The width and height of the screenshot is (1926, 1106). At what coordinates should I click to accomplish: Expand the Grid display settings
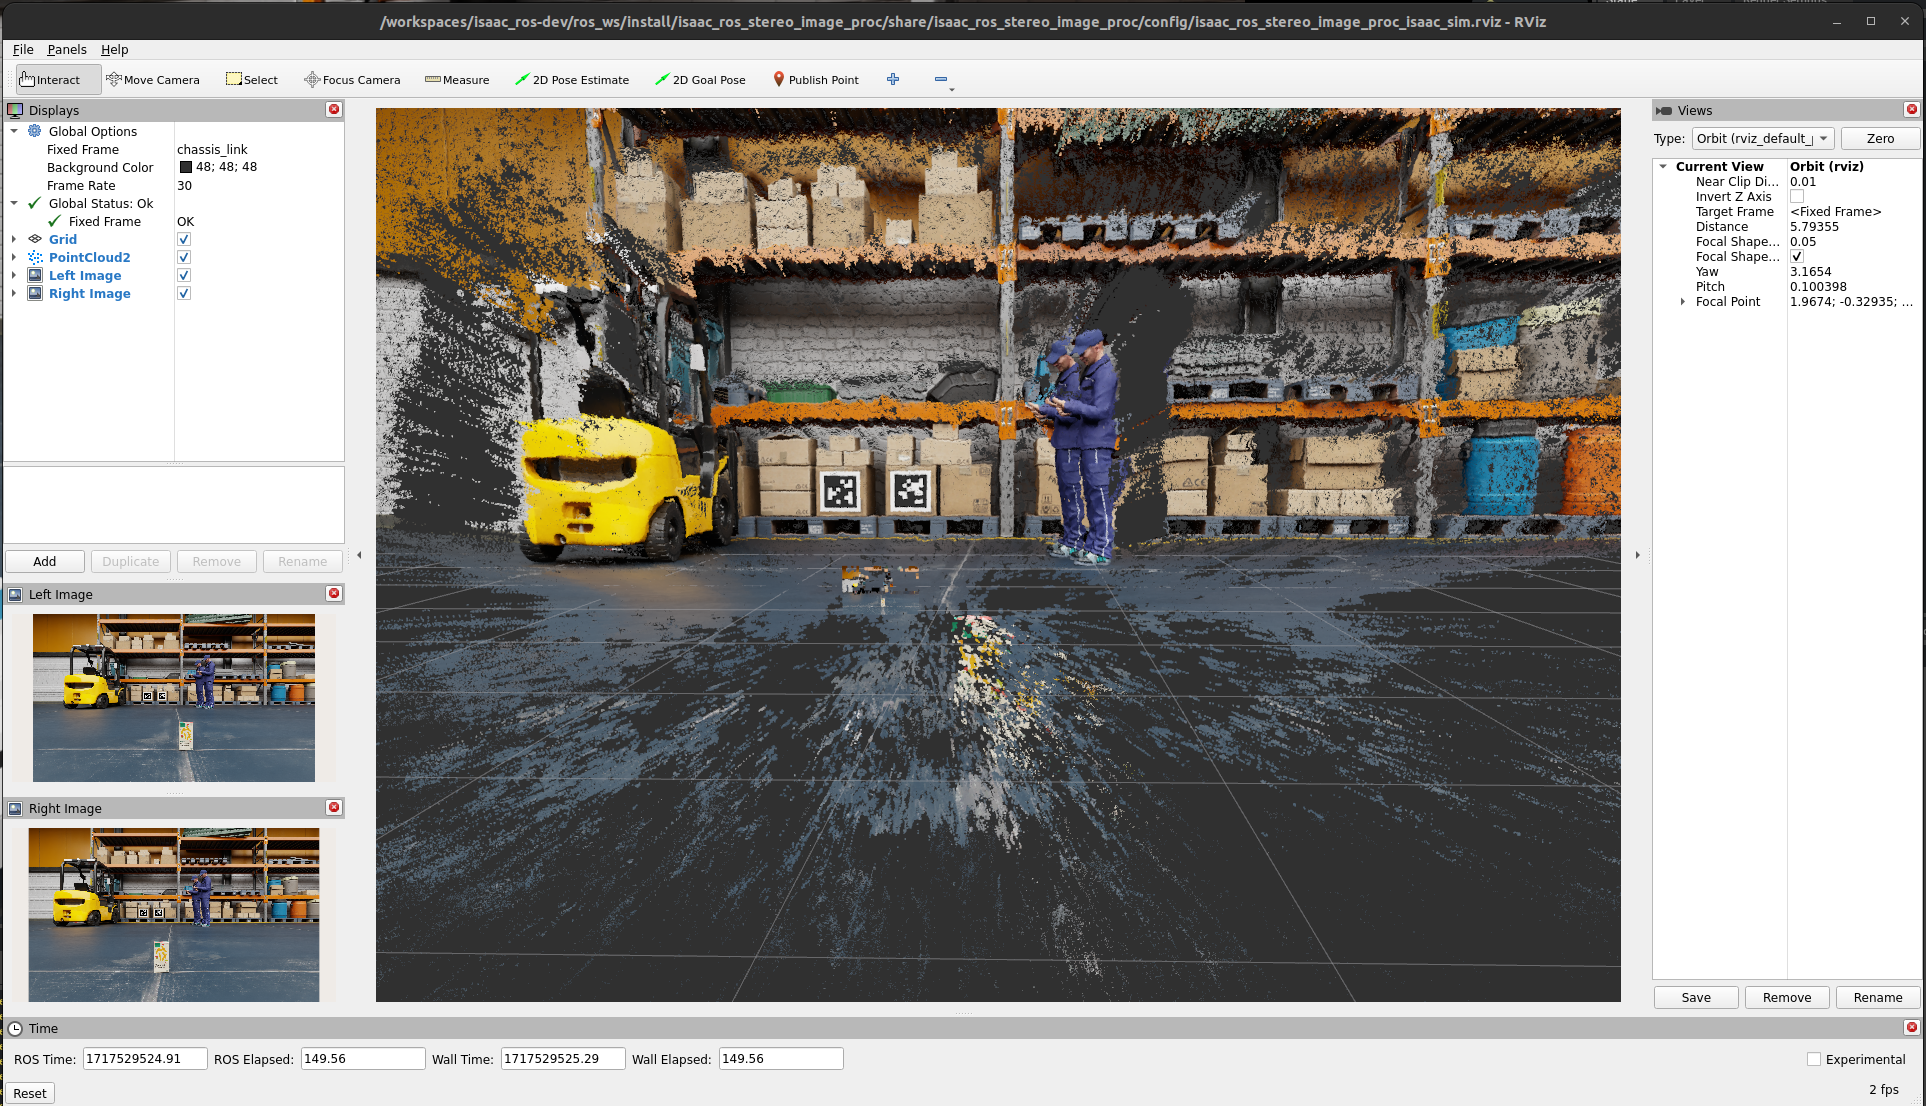point(14,239)
